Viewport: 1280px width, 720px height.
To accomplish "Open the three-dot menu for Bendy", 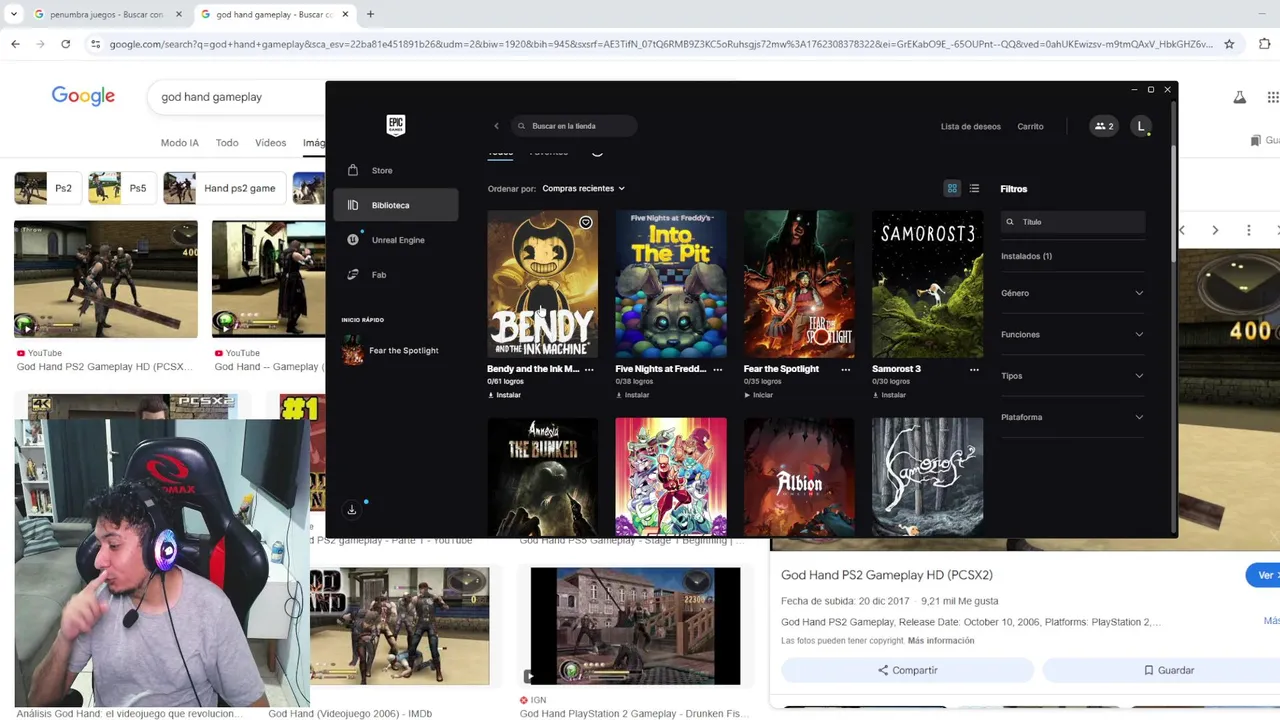I will click(x=589, y=369).
